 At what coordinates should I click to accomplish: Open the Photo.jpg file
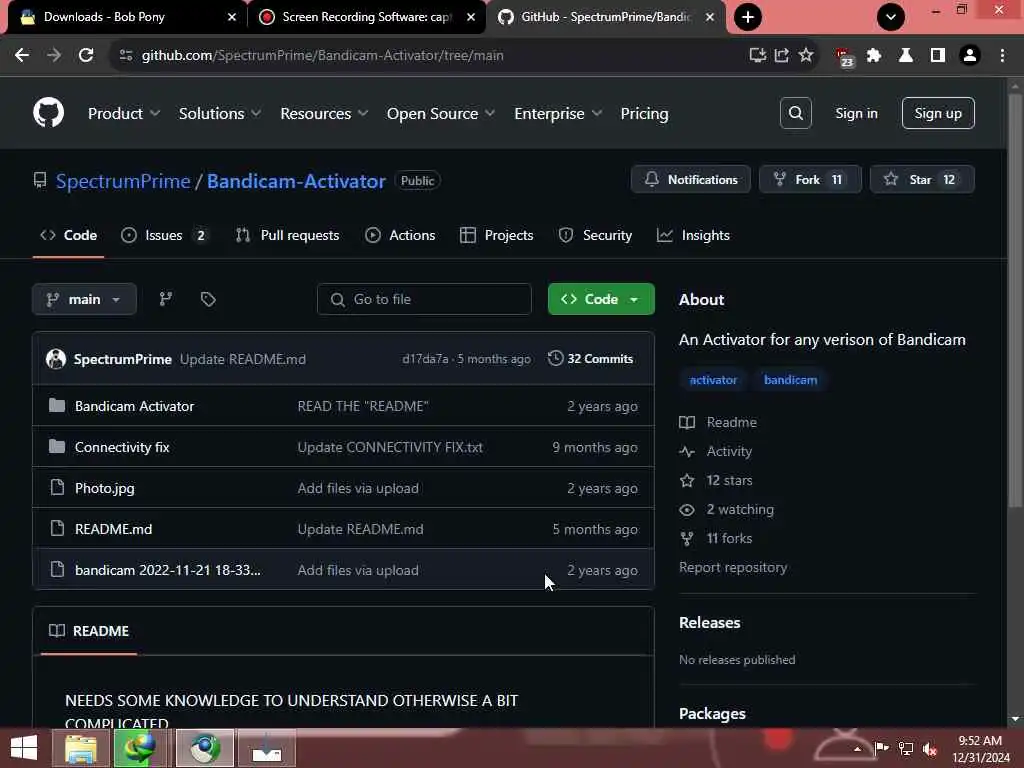[104, 488]
